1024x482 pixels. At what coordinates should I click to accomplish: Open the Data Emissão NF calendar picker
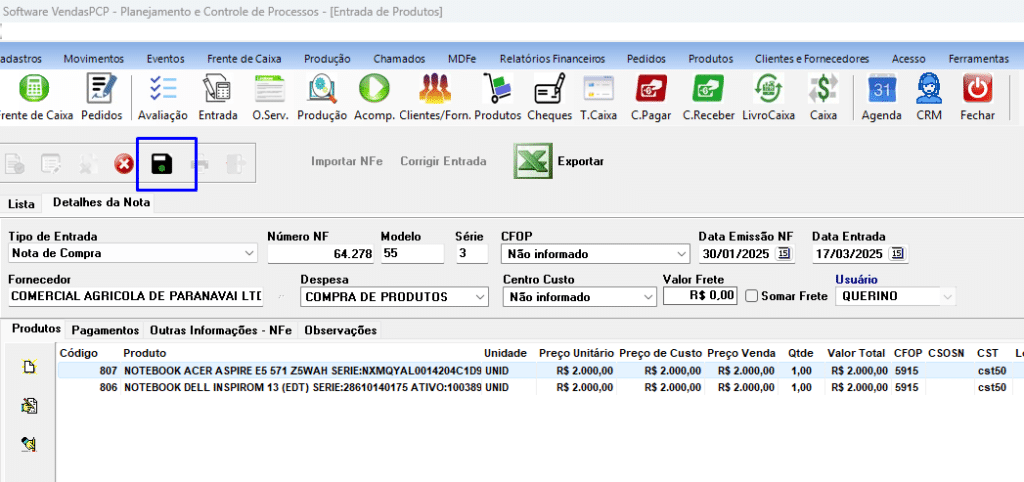[x=784, y=253]
